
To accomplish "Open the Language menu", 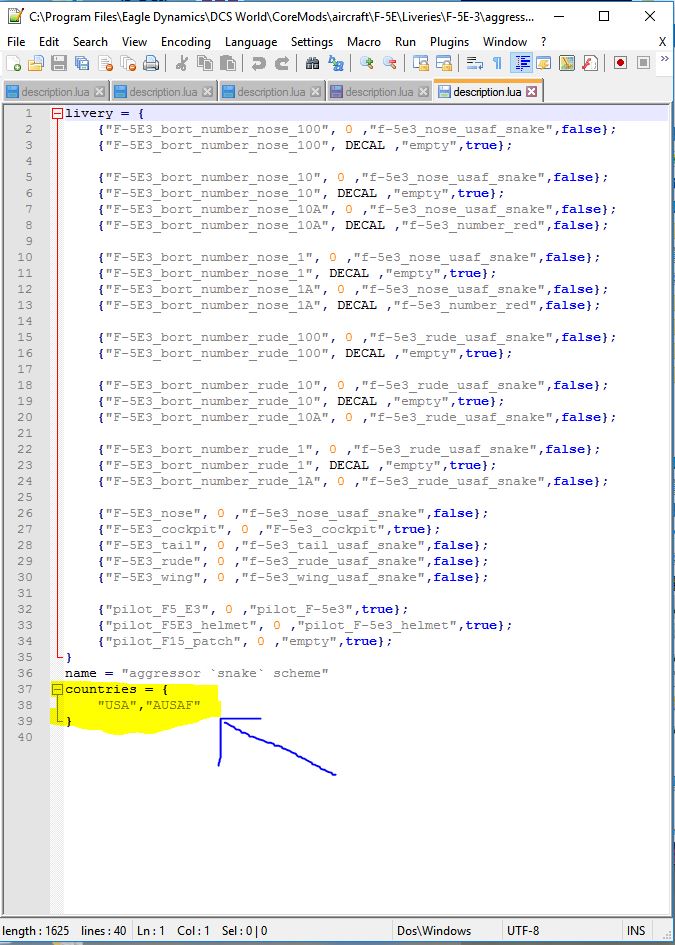I will 251,42.
